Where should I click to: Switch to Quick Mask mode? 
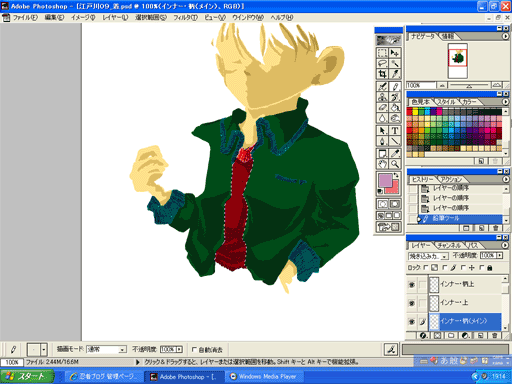(x=395, y=204)
